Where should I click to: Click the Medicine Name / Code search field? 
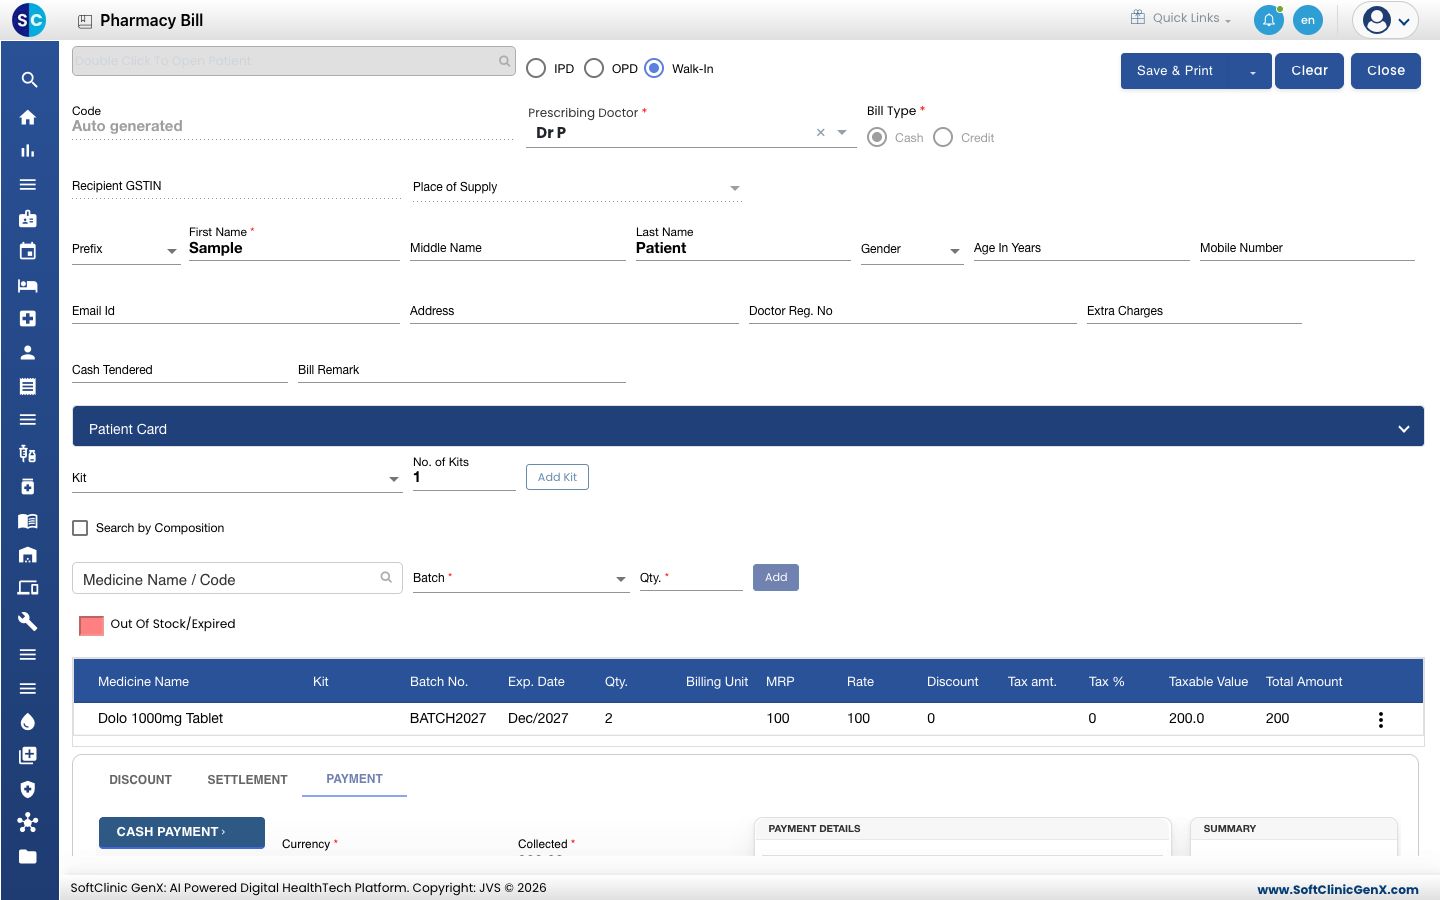[237, 579]
